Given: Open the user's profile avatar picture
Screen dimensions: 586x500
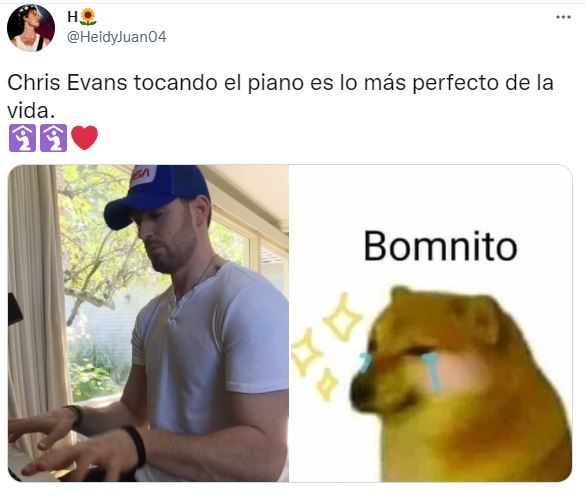Looking at the screenshot, I should tap(31, 28).
